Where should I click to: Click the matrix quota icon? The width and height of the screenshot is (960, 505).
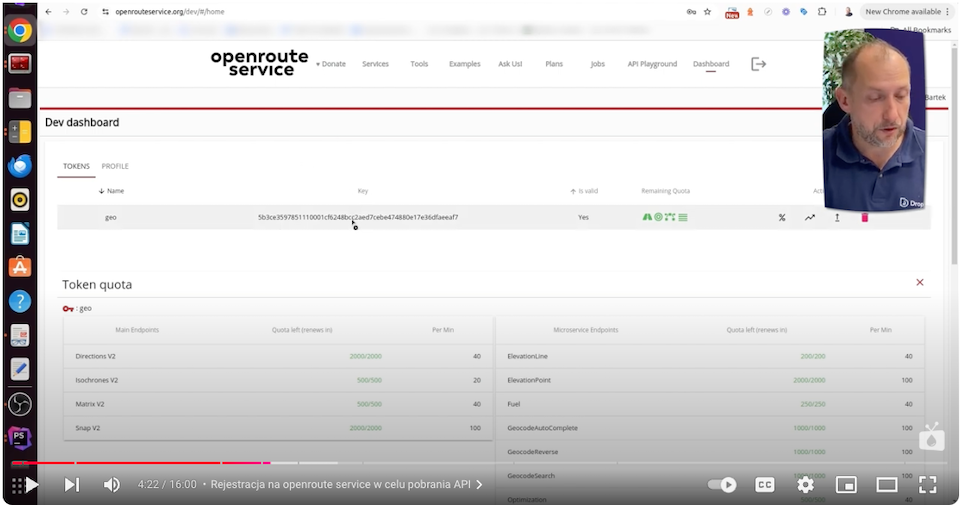point(670,217)
